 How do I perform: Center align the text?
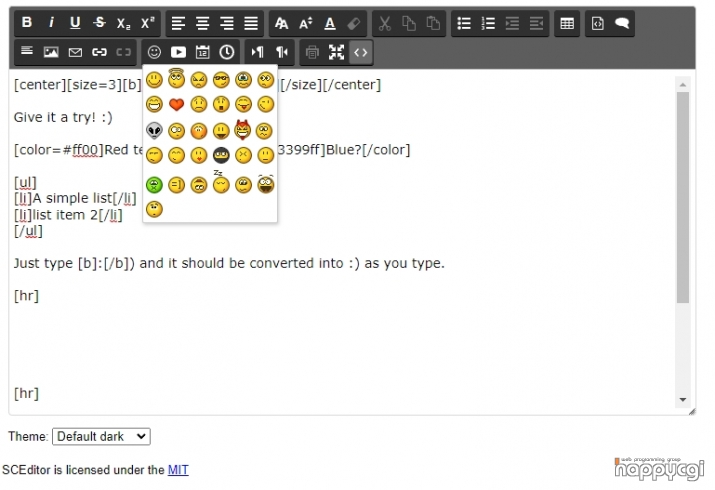click(202, 23)
